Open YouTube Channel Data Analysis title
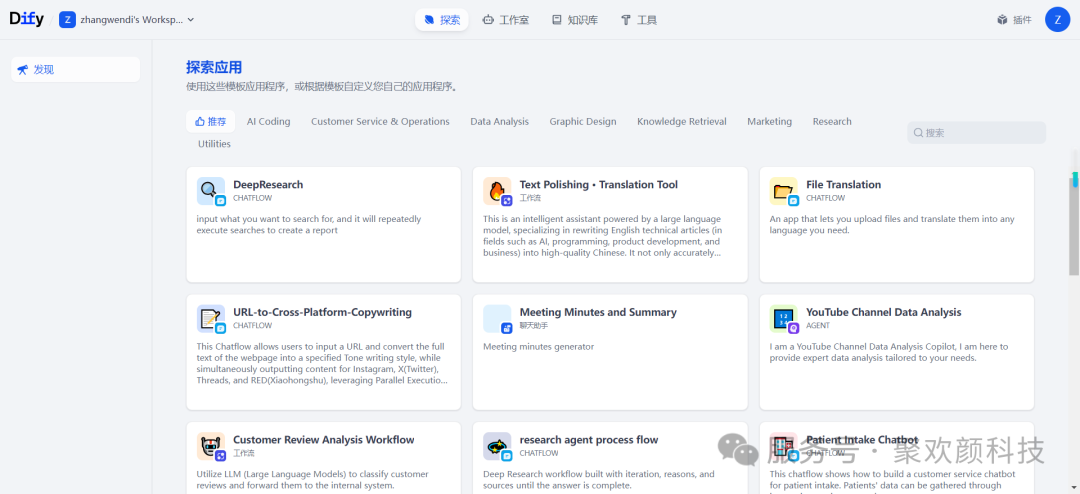 (x=884, y=312)
